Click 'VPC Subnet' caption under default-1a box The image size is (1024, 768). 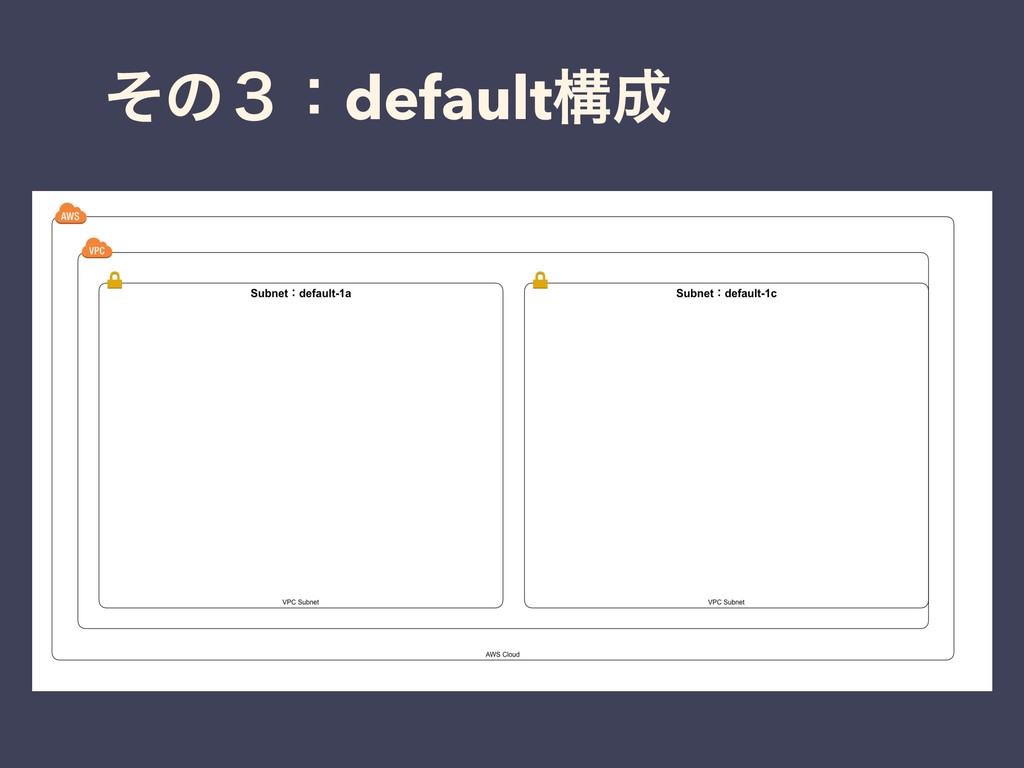tap(300, 602)
